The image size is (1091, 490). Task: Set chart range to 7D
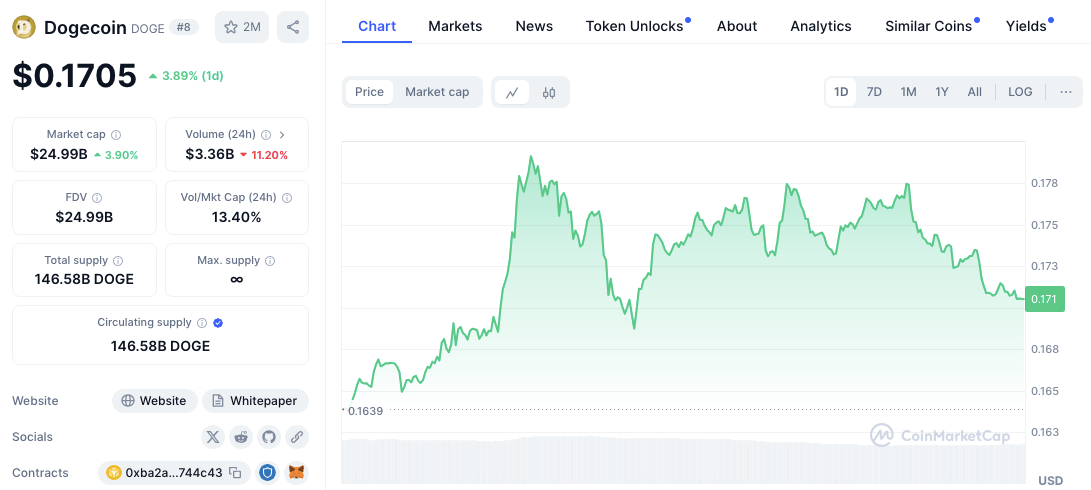pos(875,92)
